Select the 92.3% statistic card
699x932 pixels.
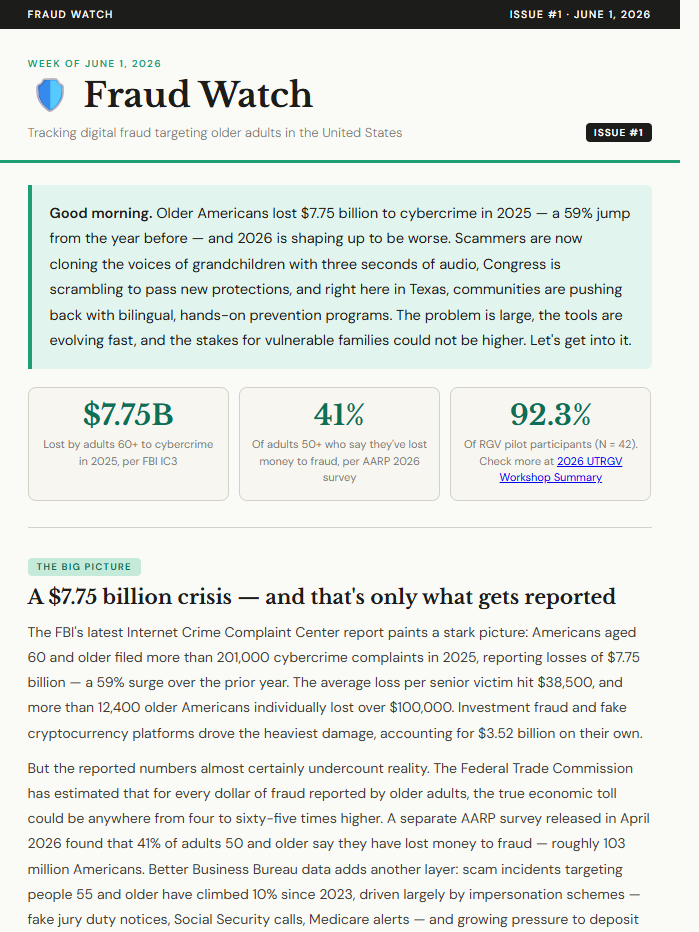tap(550, 444)
